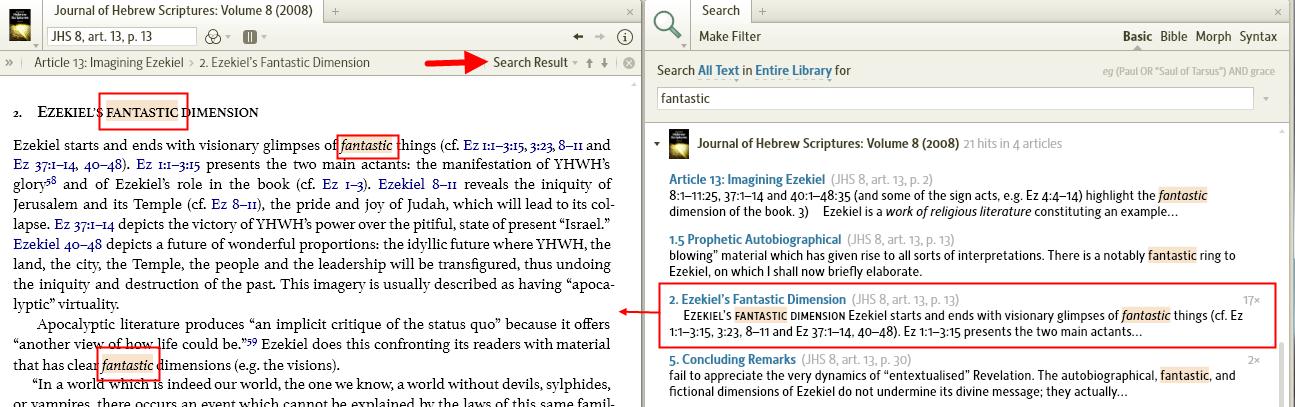The height and width of the screenshot is (407, 1295).
Task: Dismiss the locator bar's circled X
Action: [628, 63]
